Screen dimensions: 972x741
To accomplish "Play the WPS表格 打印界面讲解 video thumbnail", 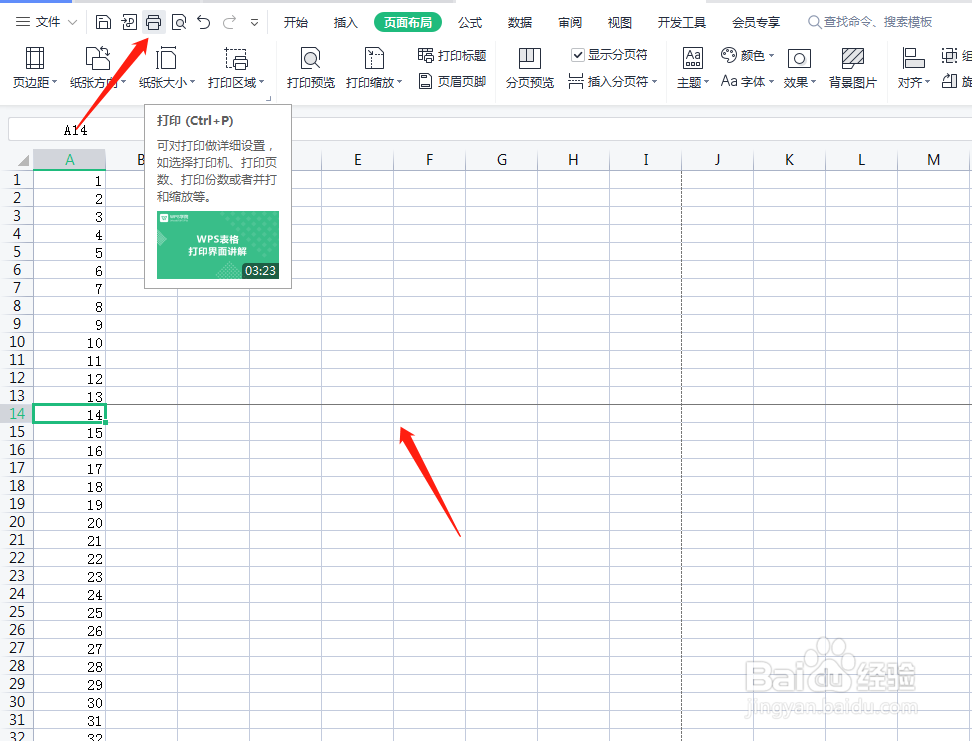I will pyautogui.click(x=218, y=245).
